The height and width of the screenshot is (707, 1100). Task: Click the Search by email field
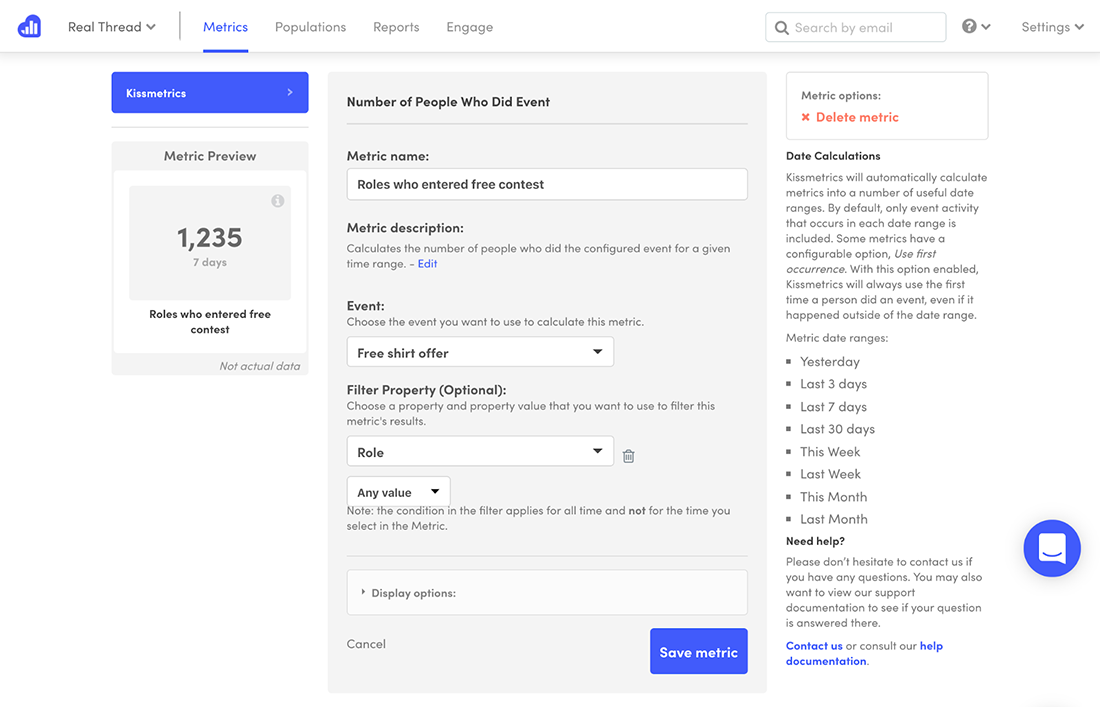[856, 27]
